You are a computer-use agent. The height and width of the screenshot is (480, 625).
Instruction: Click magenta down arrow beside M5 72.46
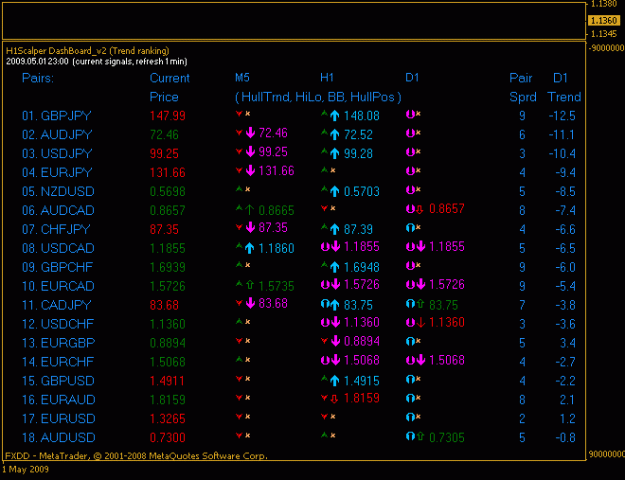[250, 133]
